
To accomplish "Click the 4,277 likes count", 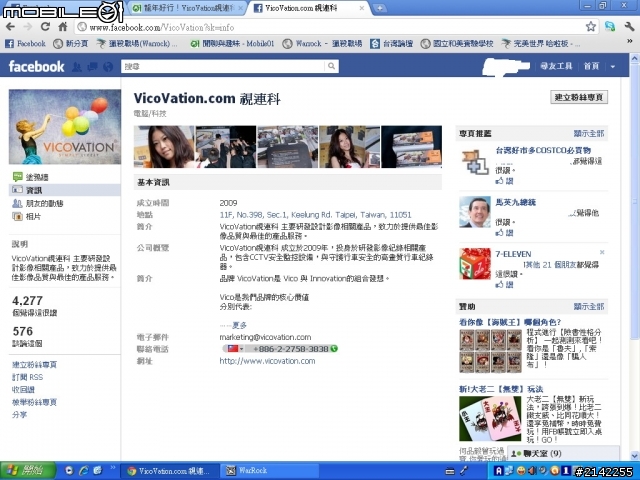I will pyautogui.click(x=27, y=301).
